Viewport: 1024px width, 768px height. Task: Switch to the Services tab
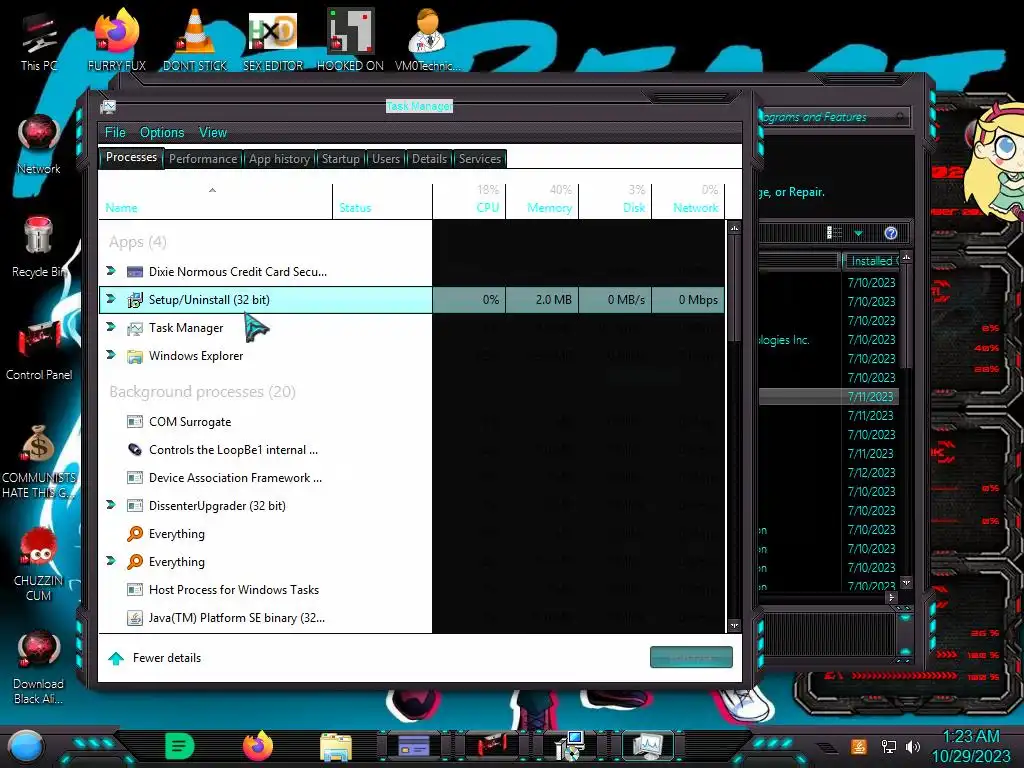[x=479, y=159]
